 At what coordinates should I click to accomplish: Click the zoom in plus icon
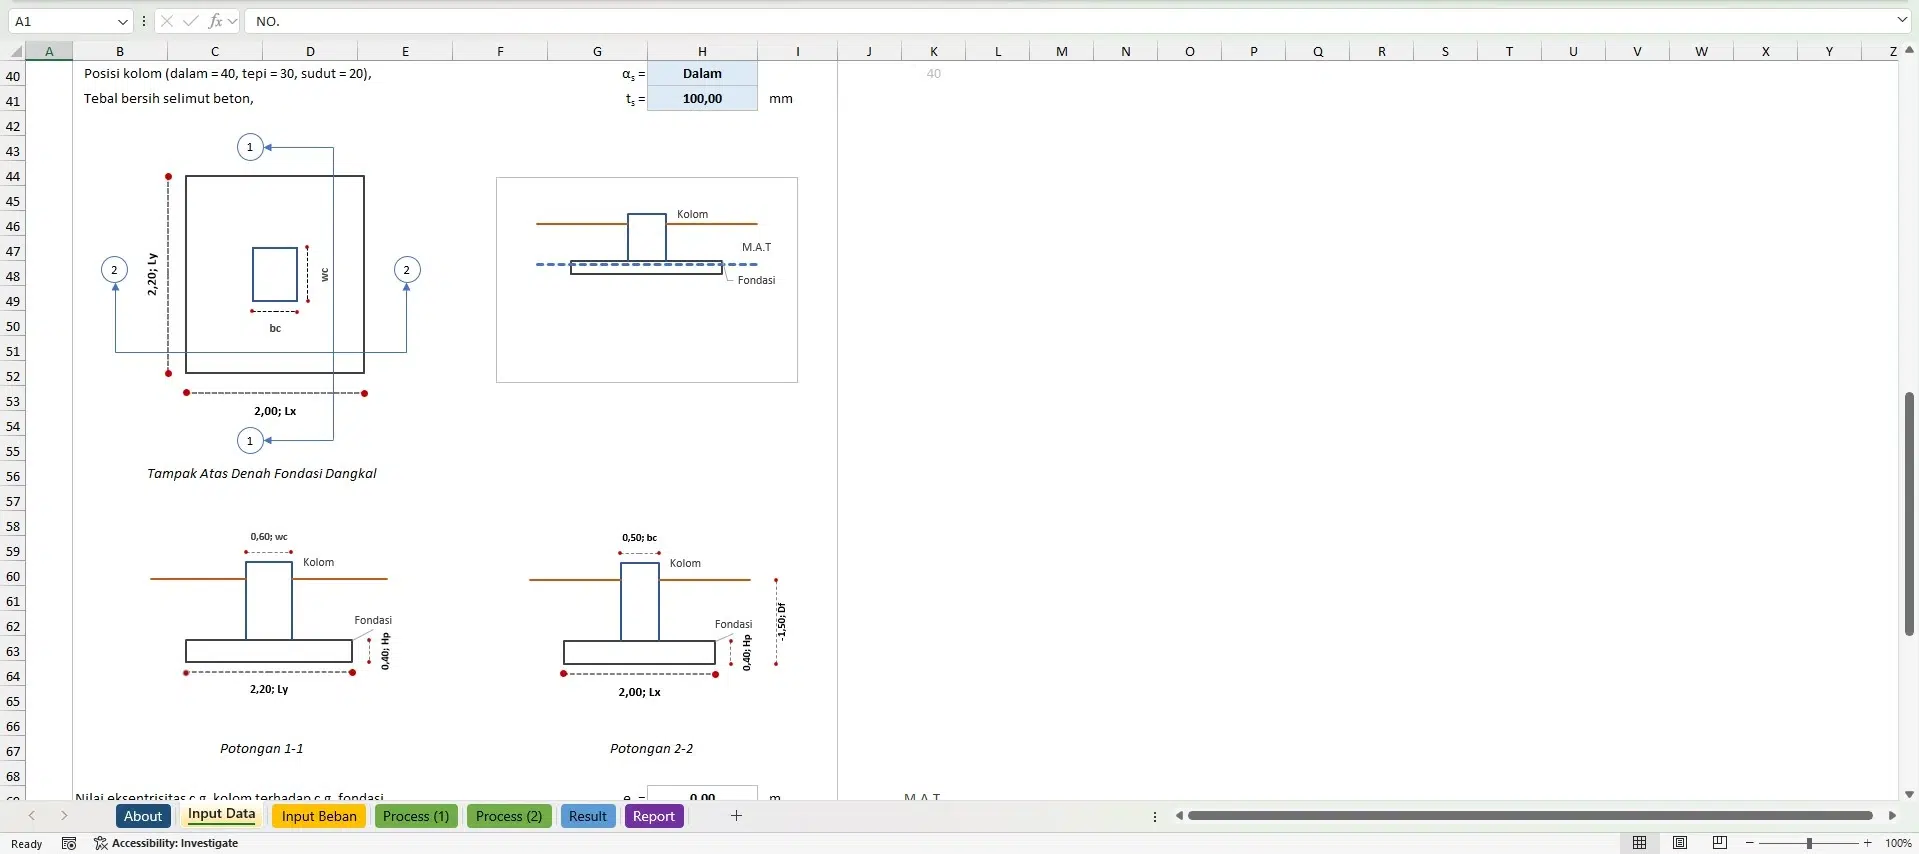pyautogui.click(x=1867, y=843)
